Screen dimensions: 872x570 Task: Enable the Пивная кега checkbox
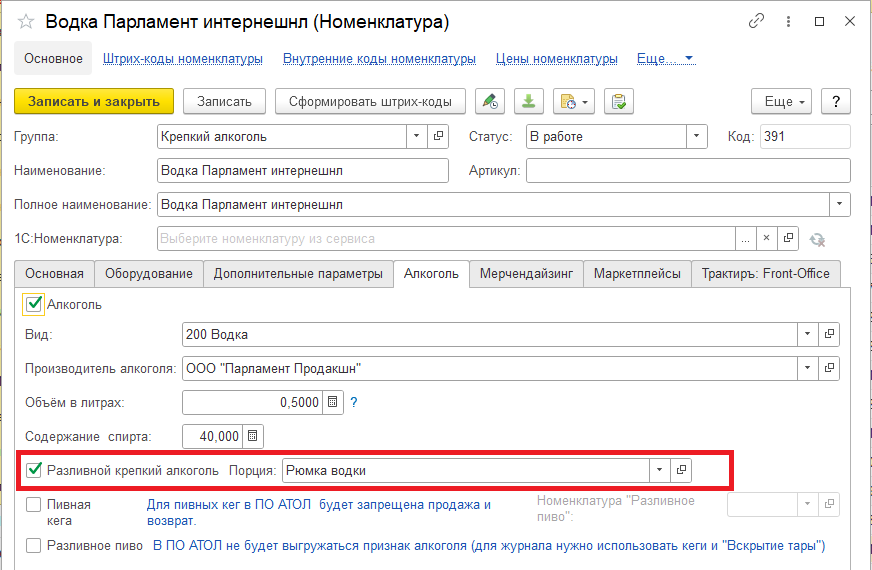tap(35, 505)
